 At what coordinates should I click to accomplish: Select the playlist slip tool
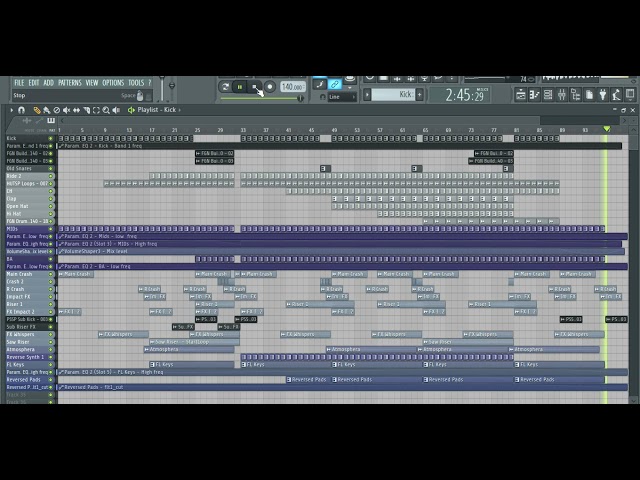(x=76, y=110)
